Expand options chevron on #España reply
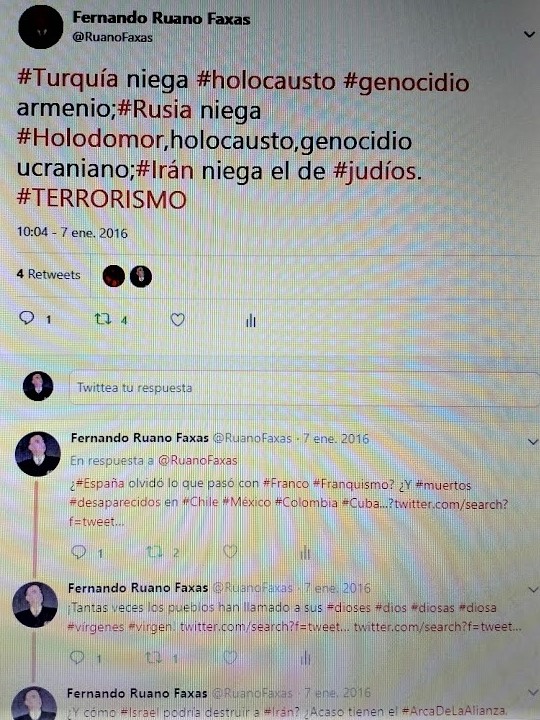 533,442
